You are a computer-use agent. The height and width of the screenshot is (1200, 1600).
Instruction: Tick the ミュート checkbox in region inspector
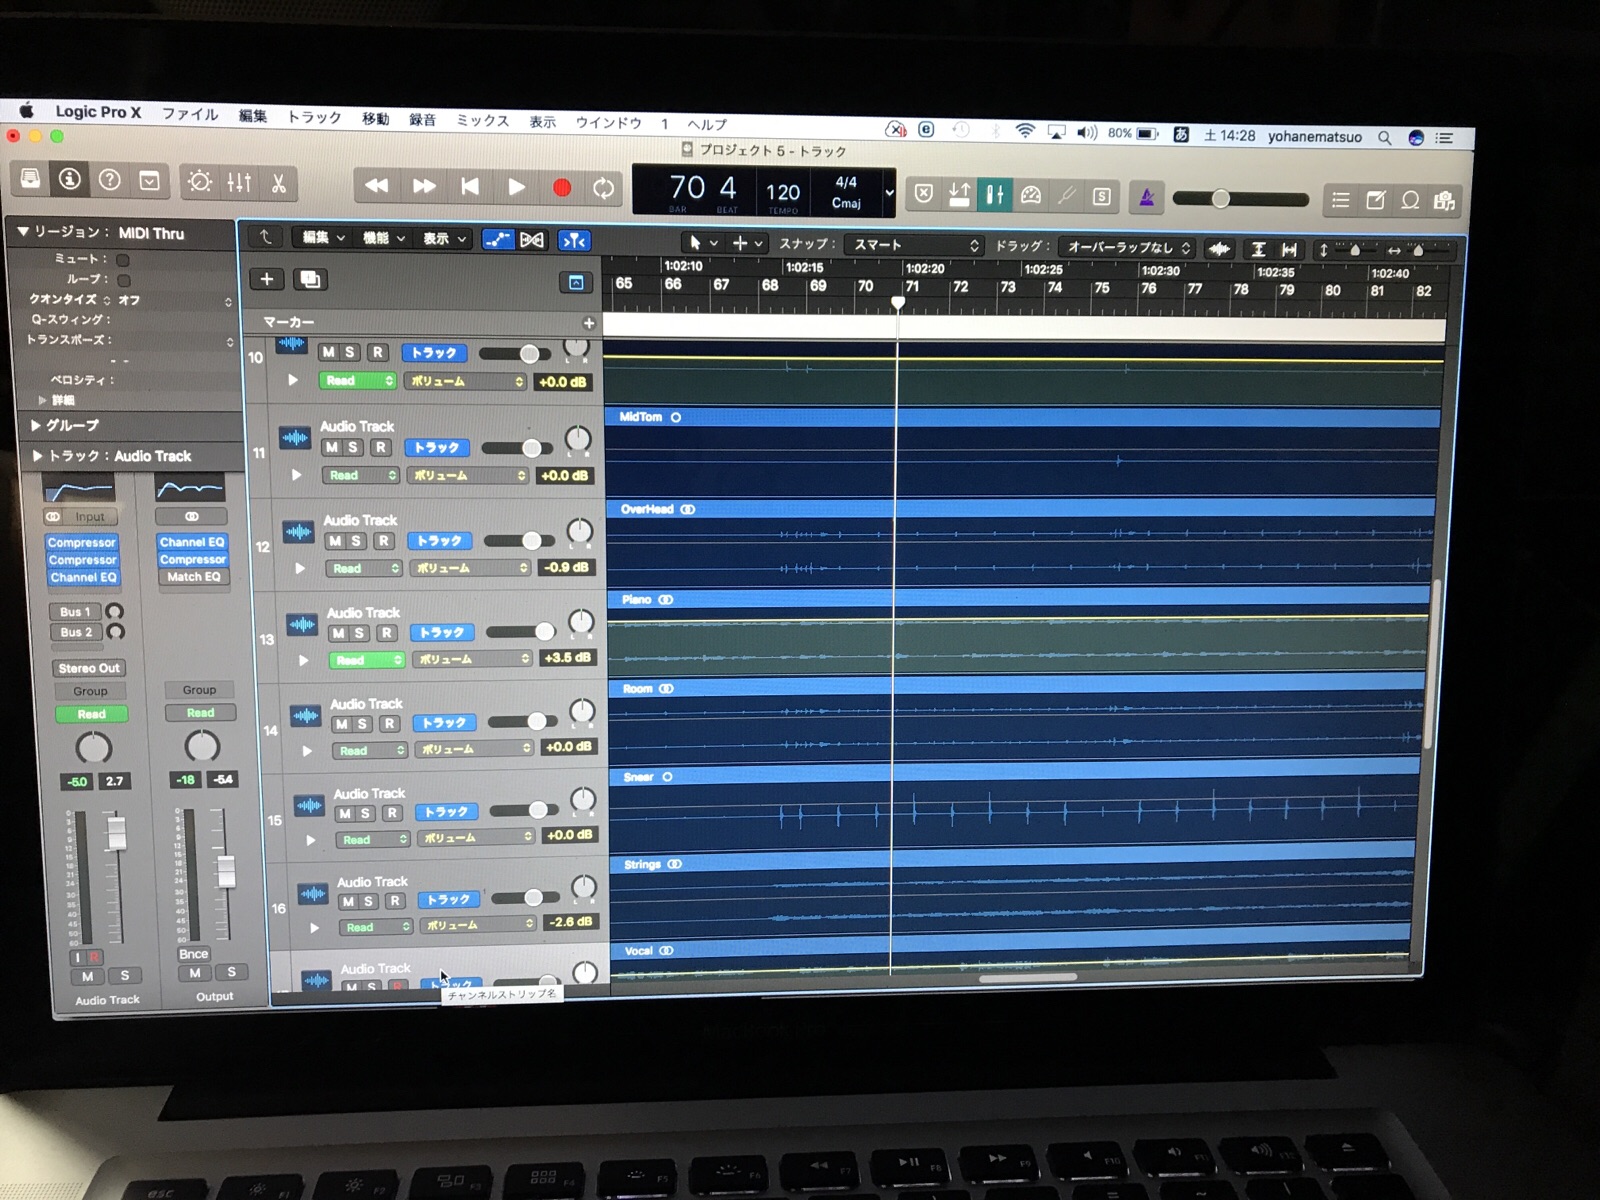123,260
